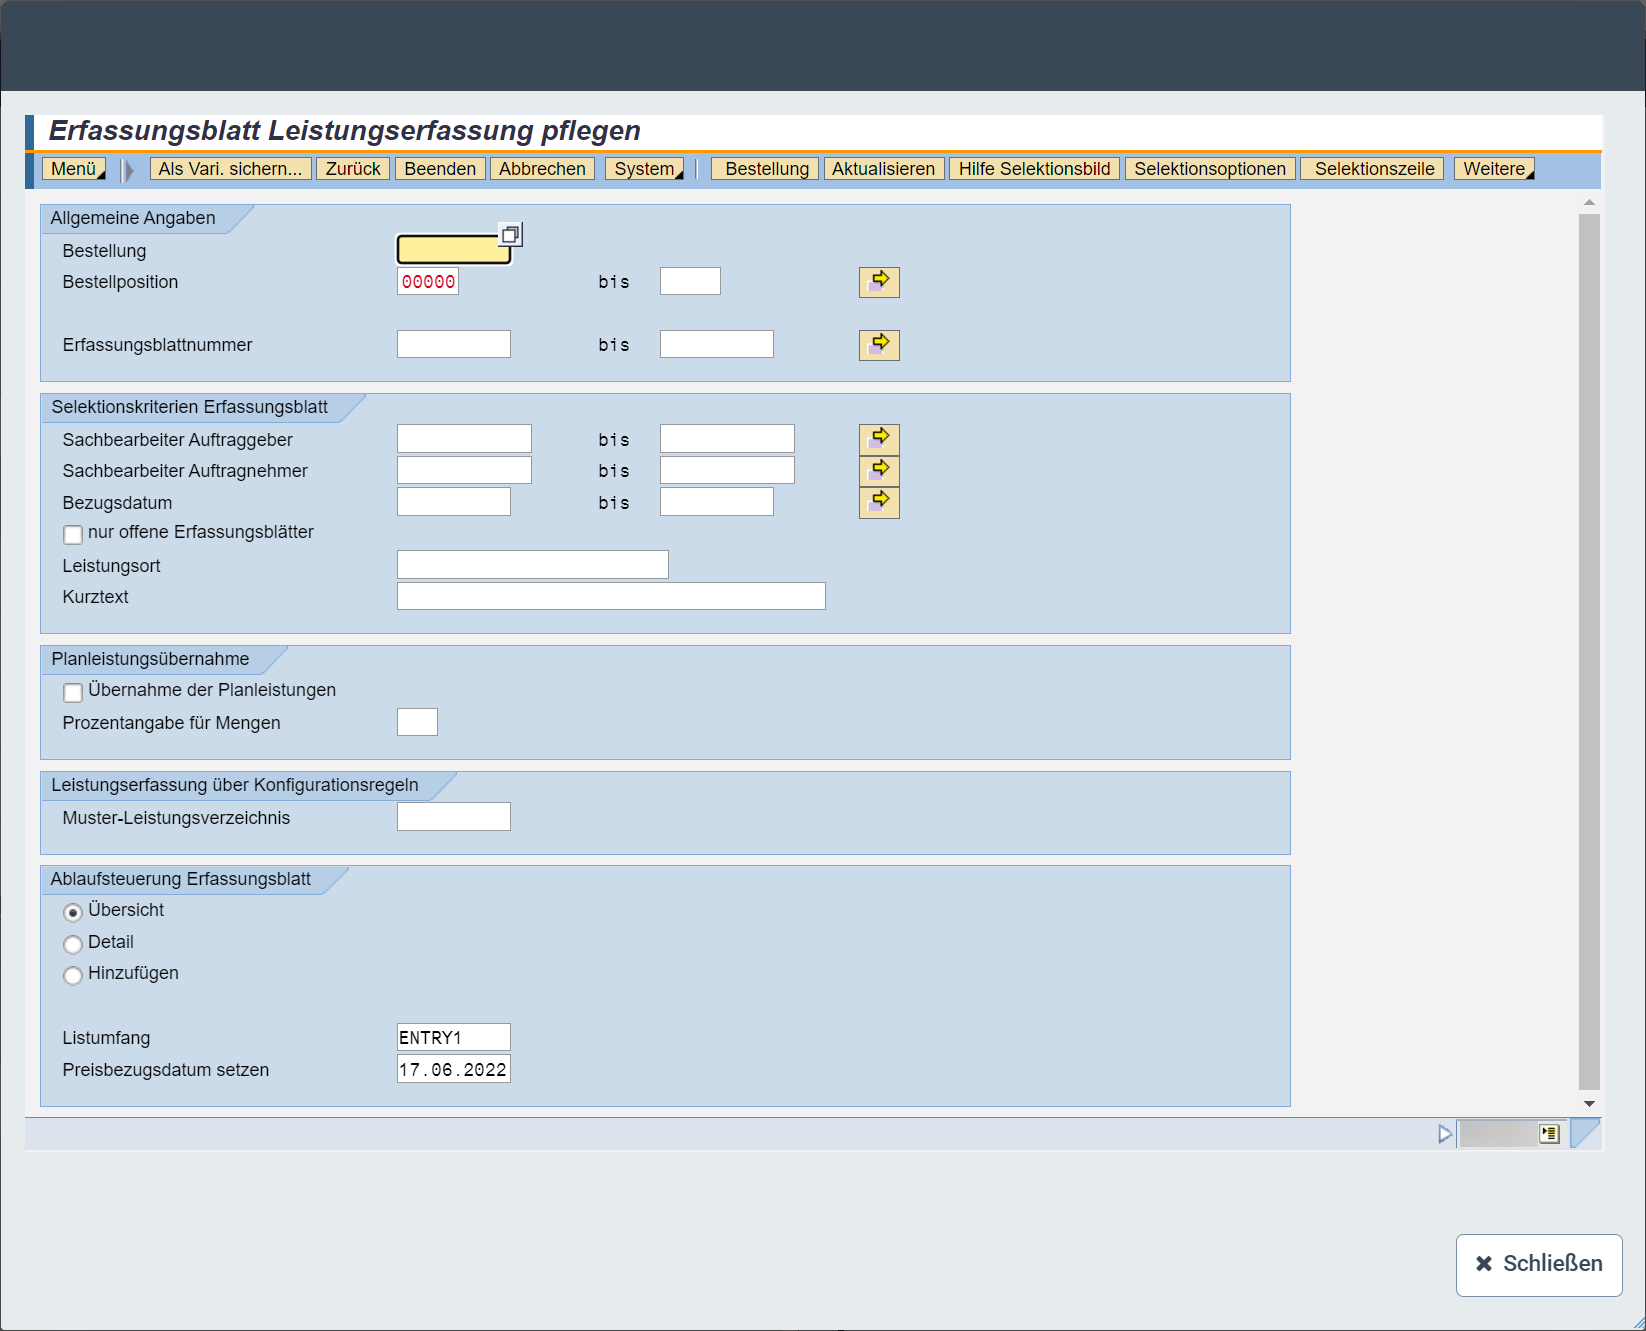
Task: Open multiple selection for Sachbearbeiter Auftraggeber
Action: [879, 439]
